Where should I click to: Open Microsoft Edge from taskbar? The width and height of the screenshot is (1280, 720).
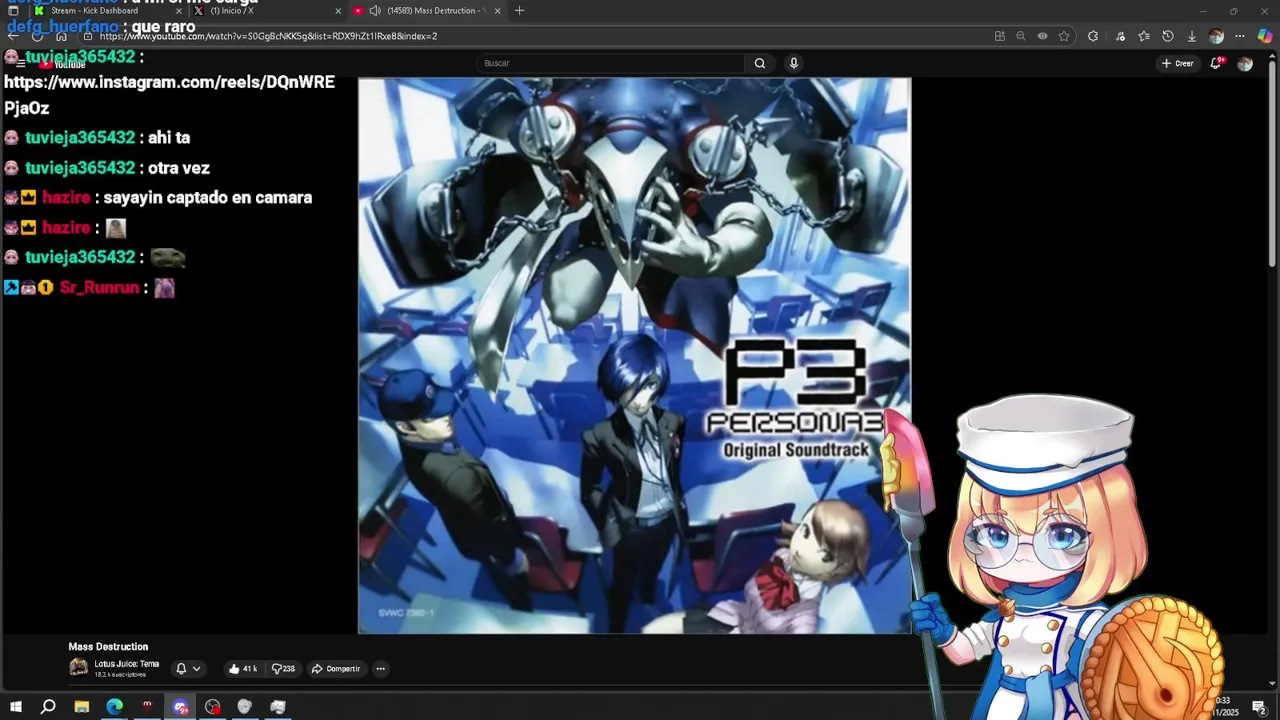(x=114, y=707)
